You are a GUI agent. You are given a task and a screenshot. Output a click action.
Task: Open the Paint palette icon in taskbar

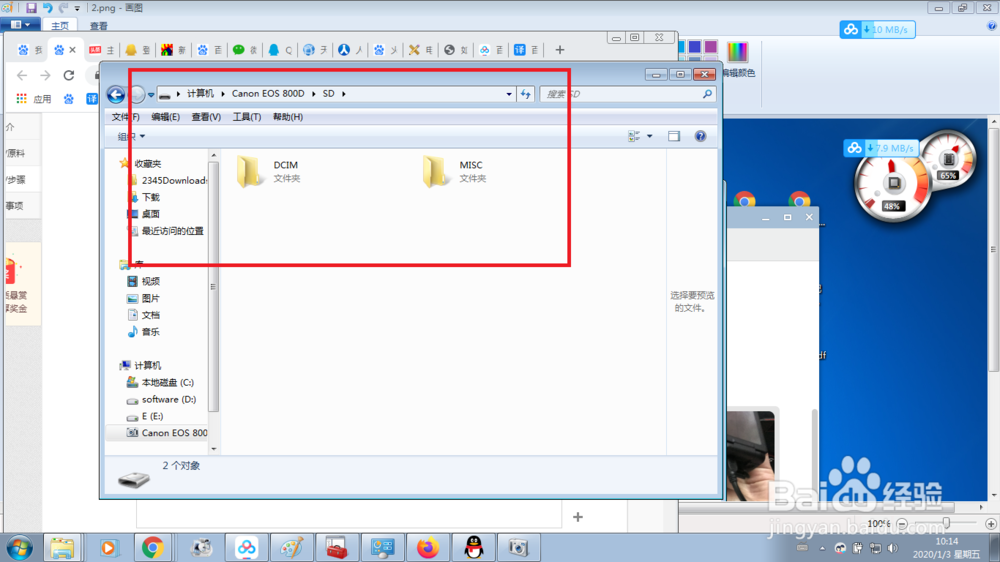[291, 548]
